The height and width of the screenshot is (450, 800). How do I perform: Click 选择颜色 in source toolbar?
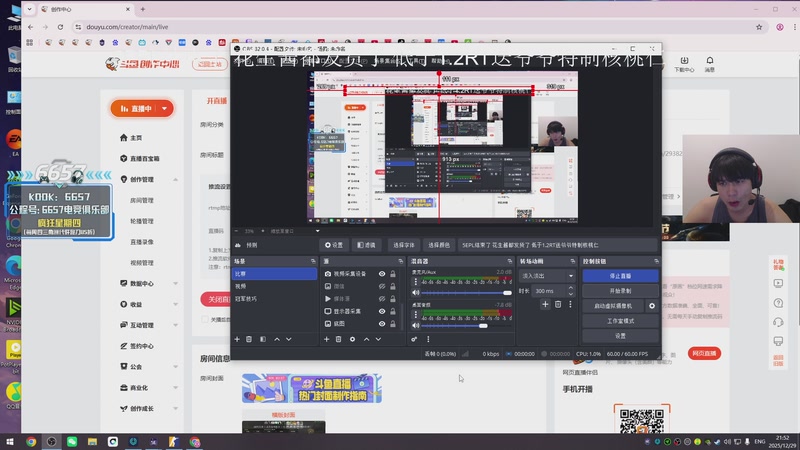438,245
